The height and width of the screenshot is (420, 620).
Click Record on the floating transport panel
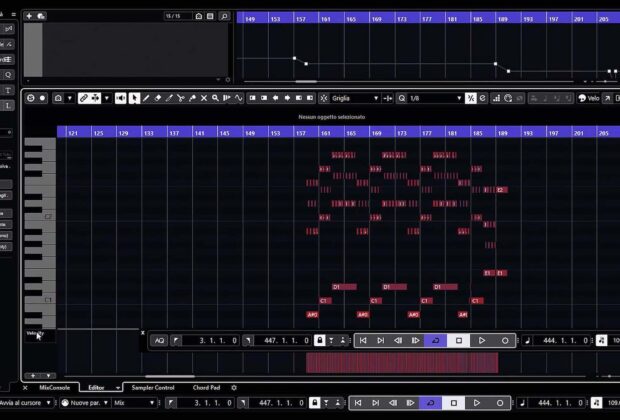(505, 341)
